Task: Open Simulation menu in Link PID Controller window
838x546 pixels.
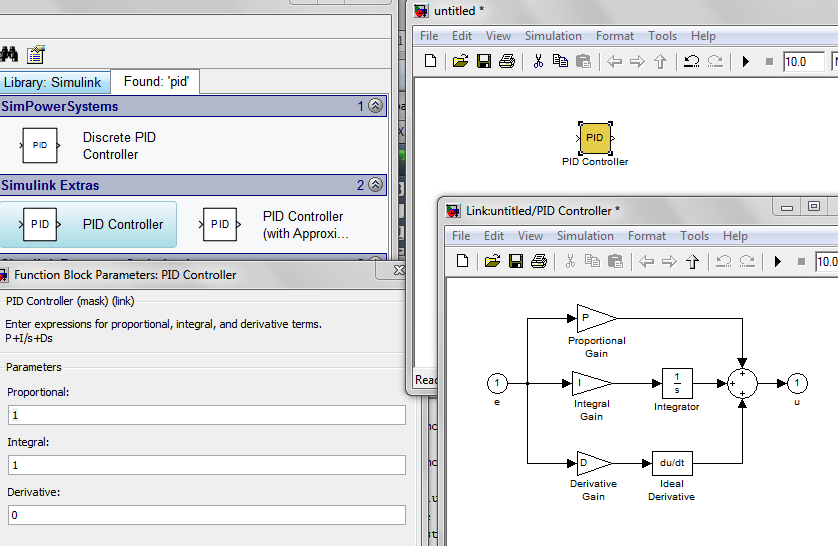Action: [585, 236]
